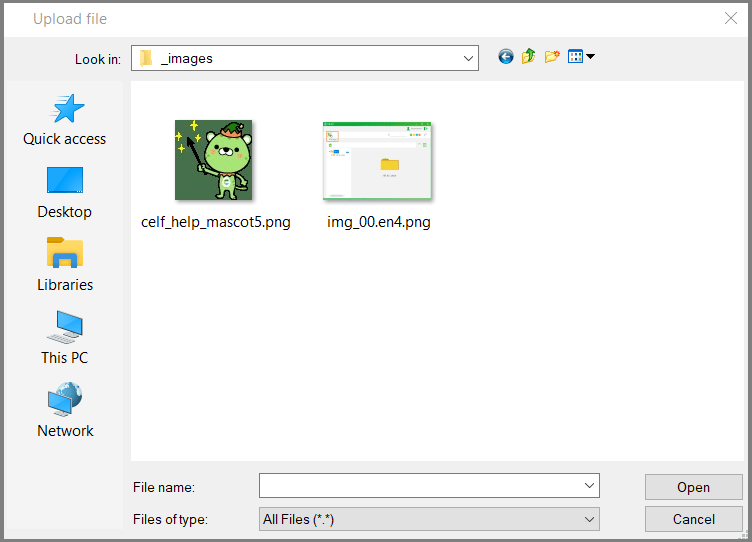752x542 pixels.
Task: Click the _images folder icon in Look in
Action: tap(146, 58)
